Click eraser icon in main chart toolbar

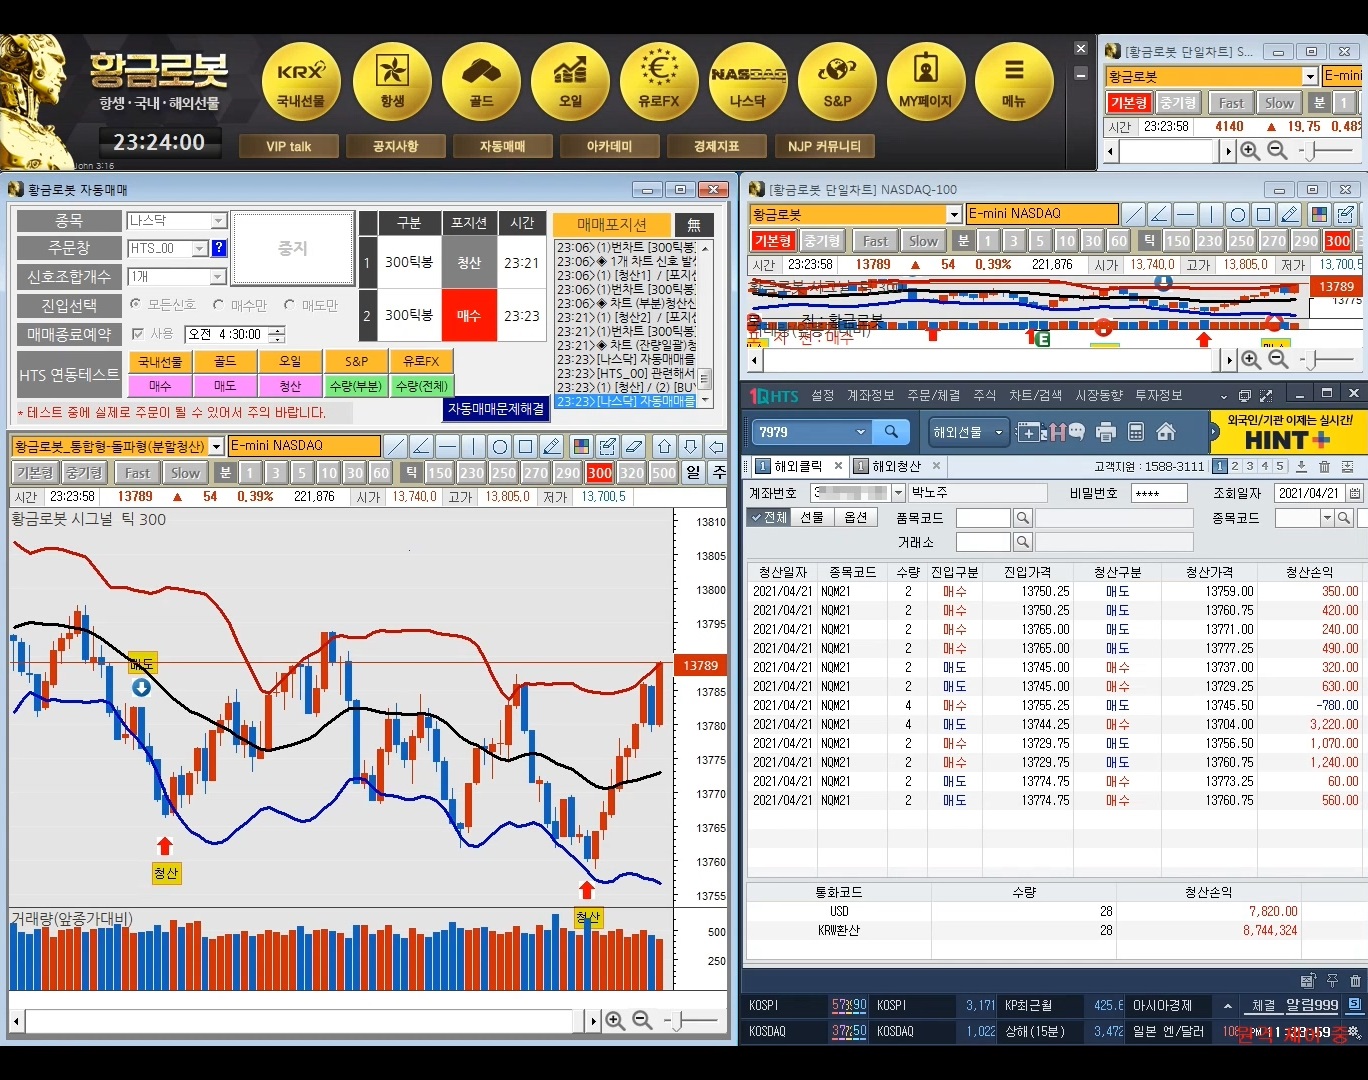(633, 446)
